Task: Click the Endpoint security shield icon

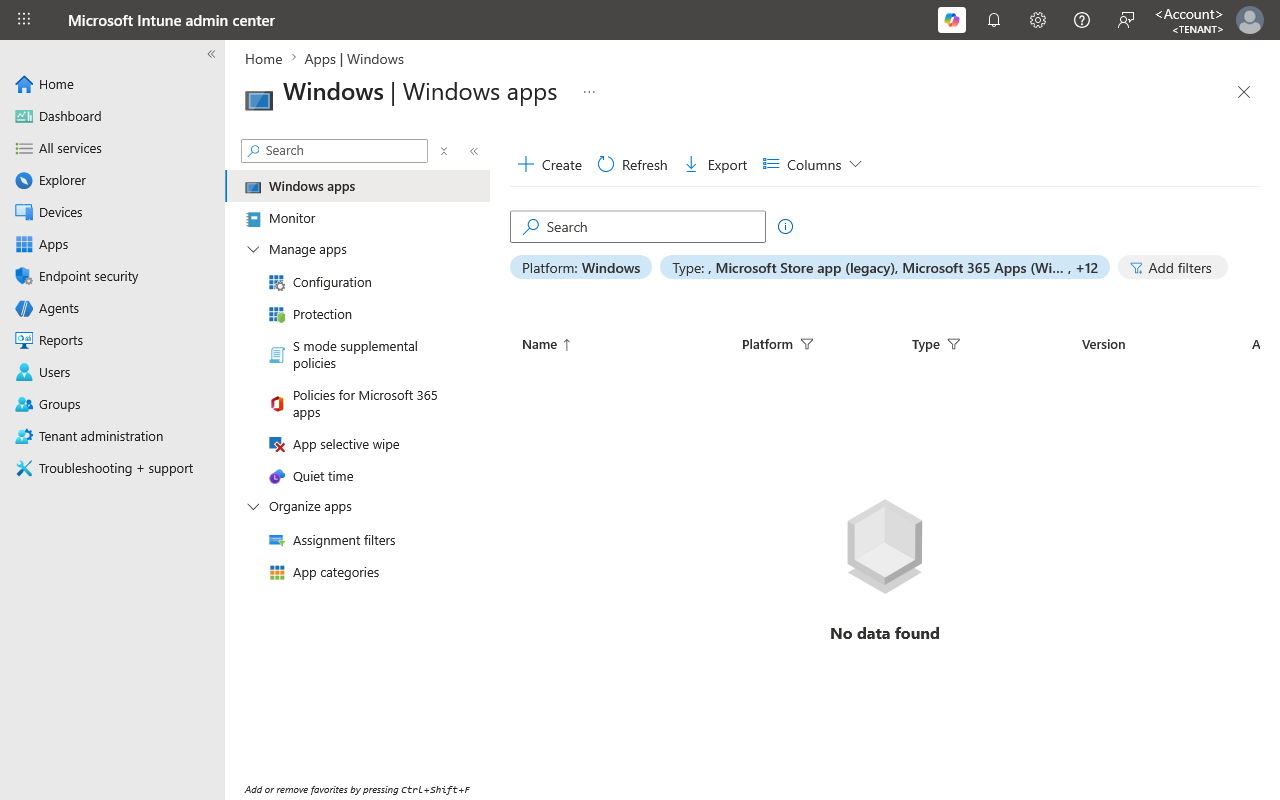Action: [x=24, y=277]
